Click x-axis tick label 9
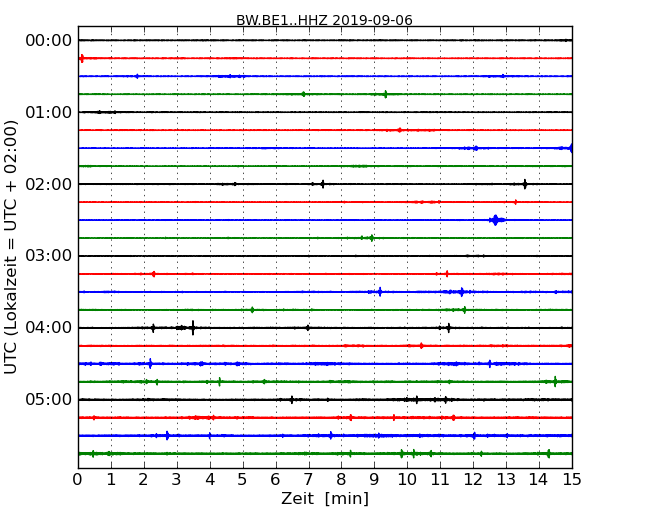Screen dimensions: 650x520 click(x=374, y=480)
